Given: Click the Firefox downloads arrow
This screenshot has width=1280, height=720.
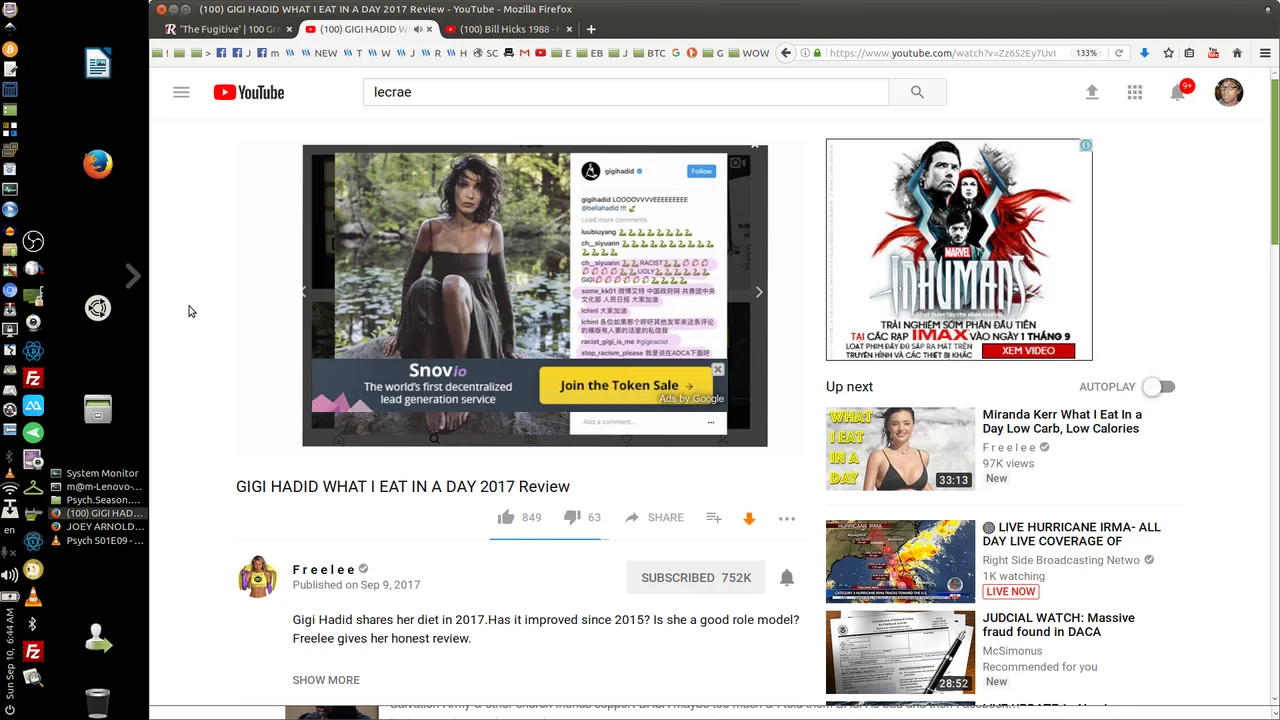Looking at the screenshot, I should pyautogui.click(x=1144, y=53).
